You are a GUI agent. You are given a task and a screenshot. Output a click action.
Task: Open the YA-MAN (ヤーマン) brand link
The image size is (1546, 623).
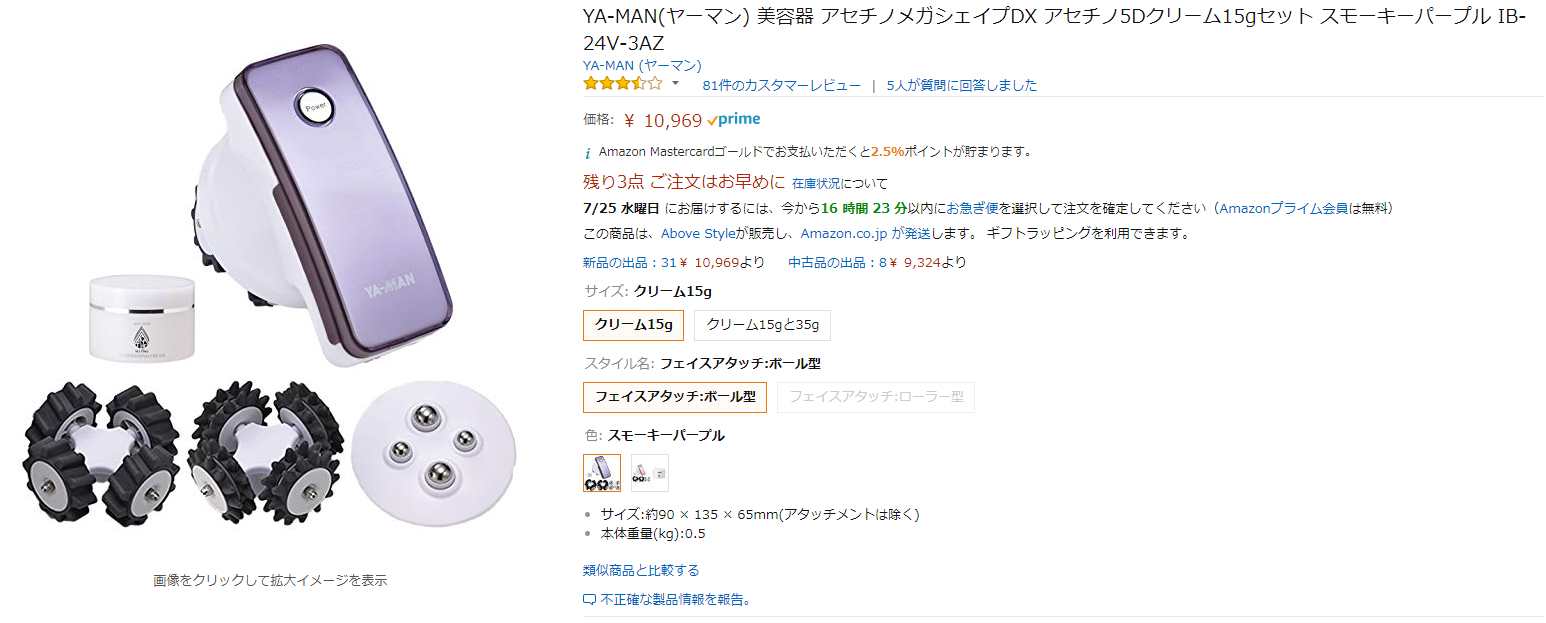642,65
